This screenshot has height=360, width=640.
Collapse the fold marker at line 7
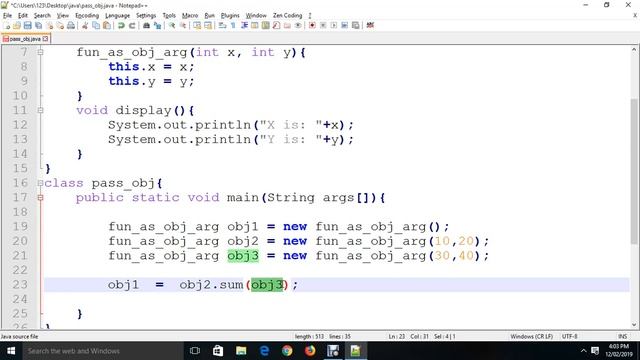click(x=40, y=52)
